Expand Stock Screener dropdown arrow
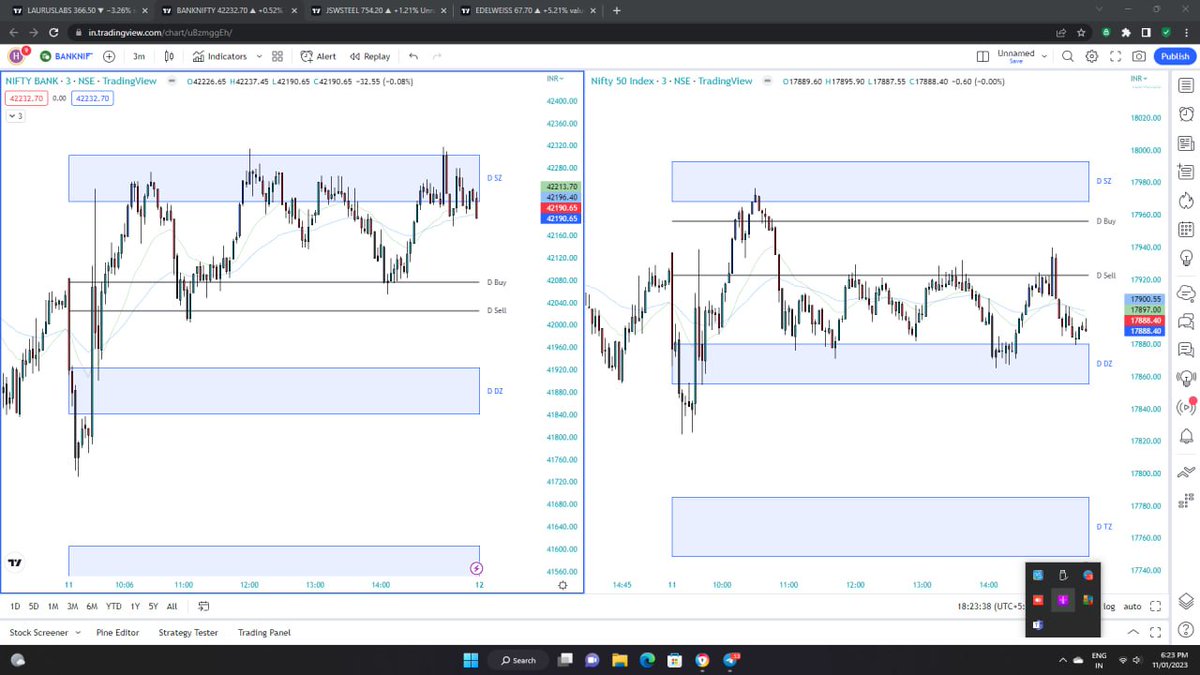Image resolution: width=1200 pixels, height=675 pixels. click(x=76, y=633)
